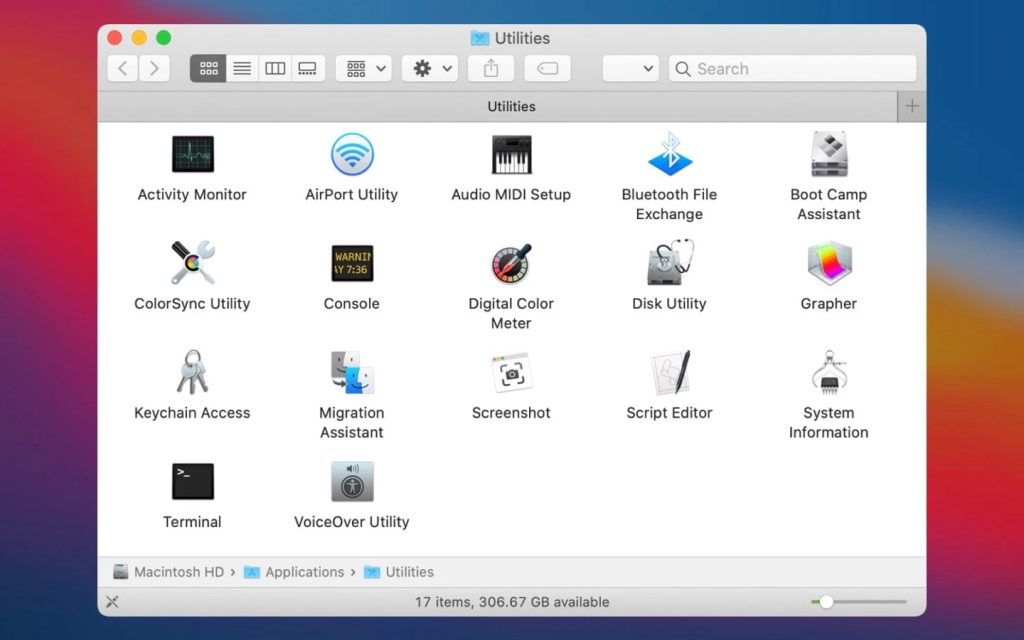Open the grouping options dropdown
The image size is (1024, 640).
tap(363, 68)
